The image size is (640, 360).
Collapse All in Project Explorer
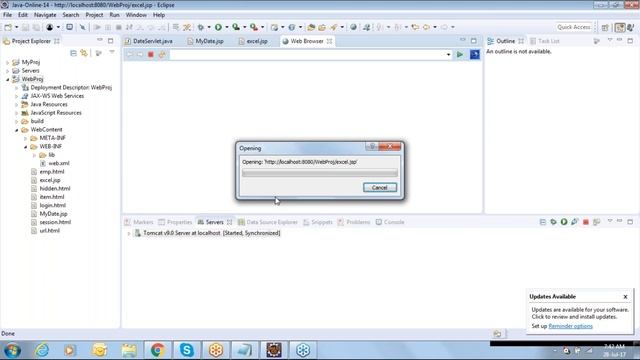[x=73, y=53]
